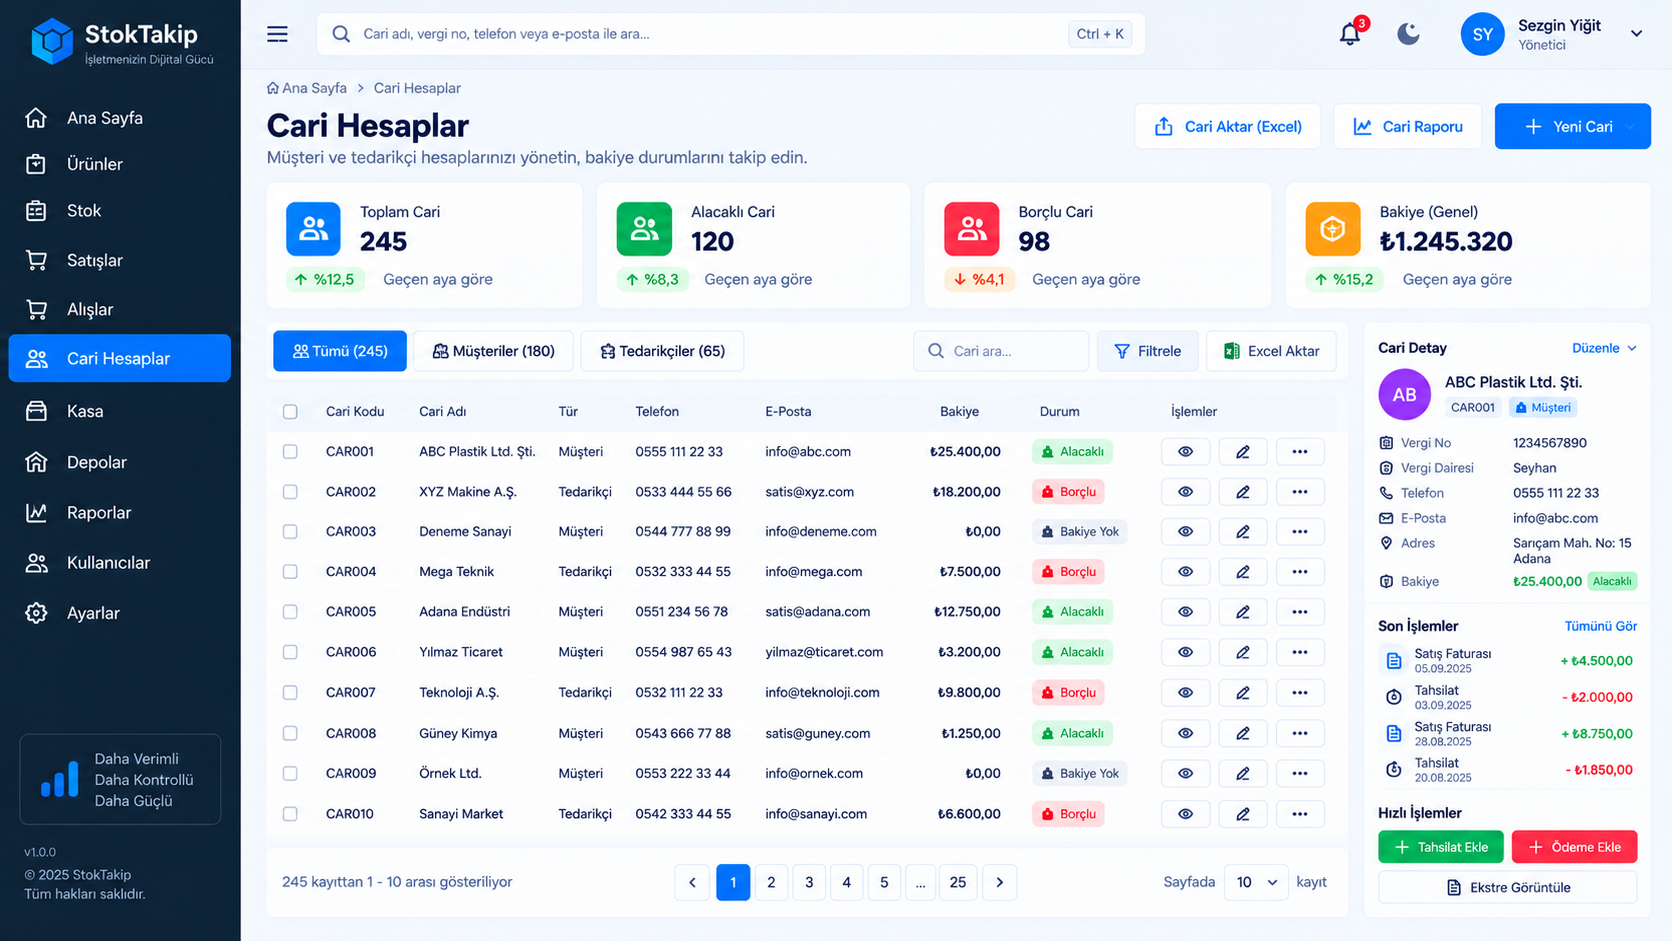1672x941 pixels.
Task: Open Sezgin Yiğit user menu chevron
Action: 1636,34
